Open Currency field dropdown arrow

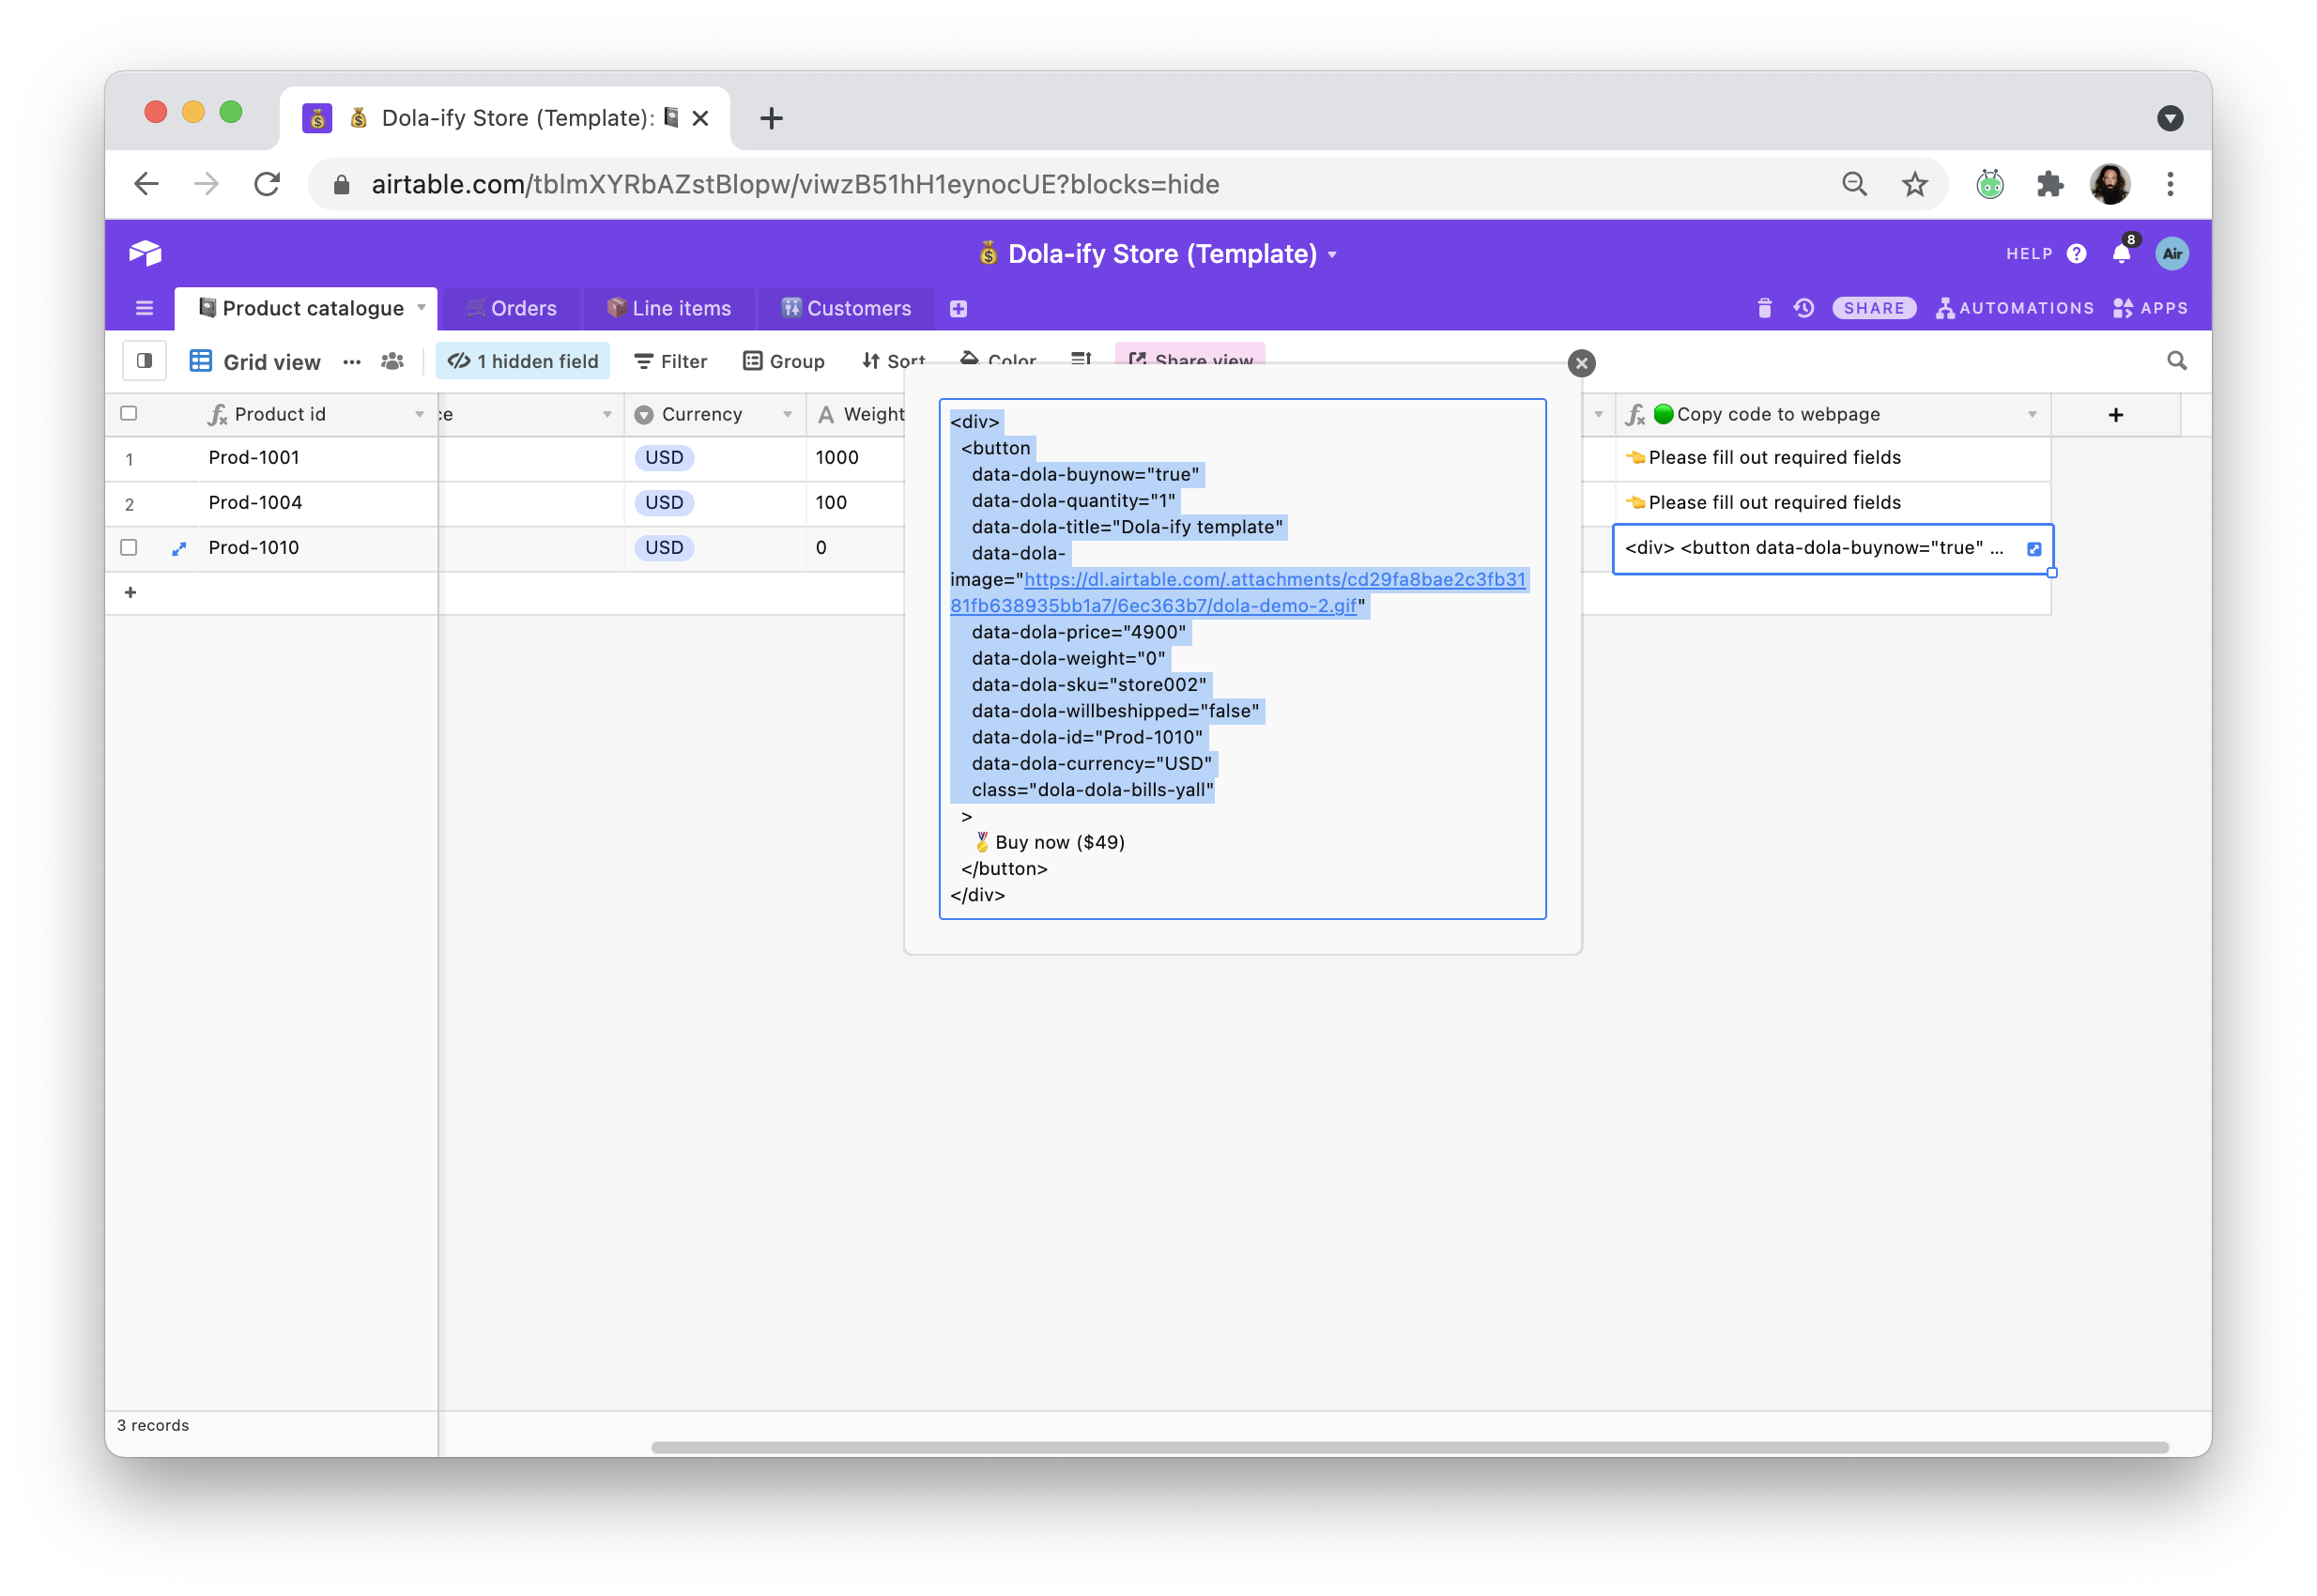point(787,415)
